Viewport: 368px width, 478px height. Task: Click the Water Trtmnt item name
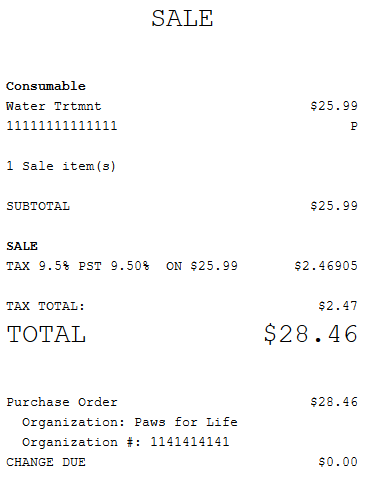pyautogui.click(x=54, y=106)
